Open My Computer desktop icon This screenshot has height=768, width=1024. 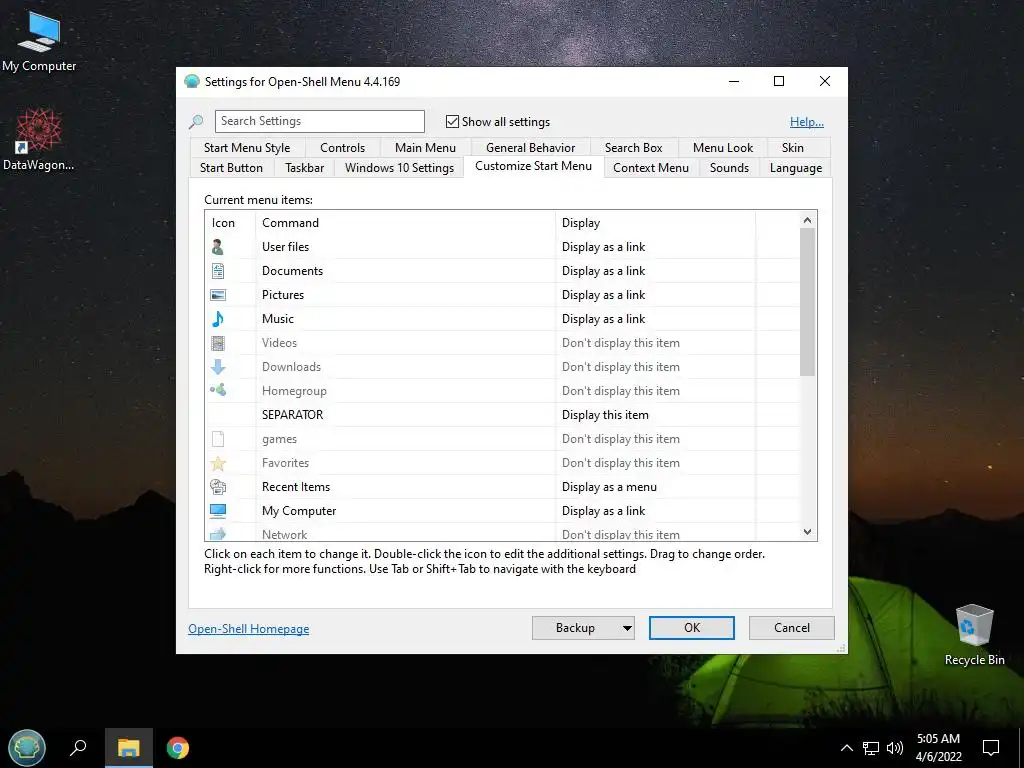[x=39, y=42]
